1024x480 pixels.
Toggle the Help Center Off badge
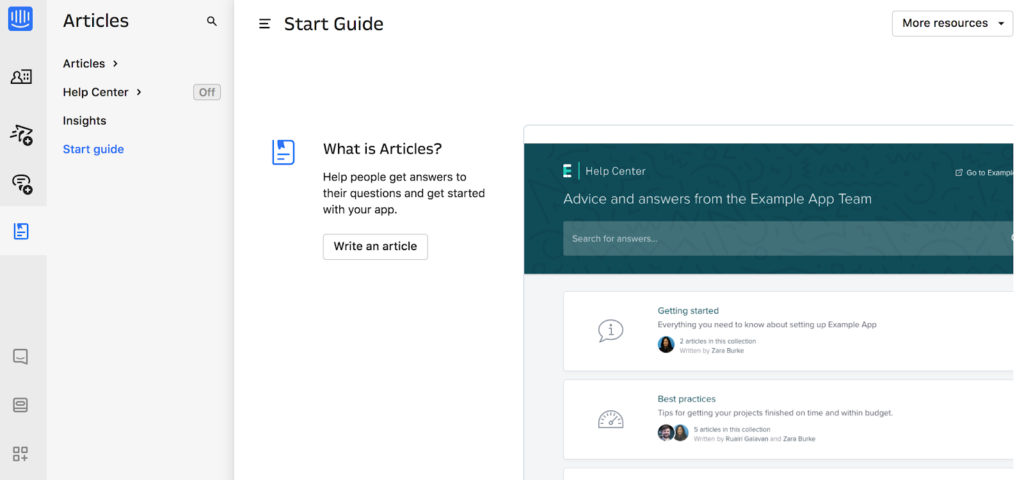tap(207, 92)
